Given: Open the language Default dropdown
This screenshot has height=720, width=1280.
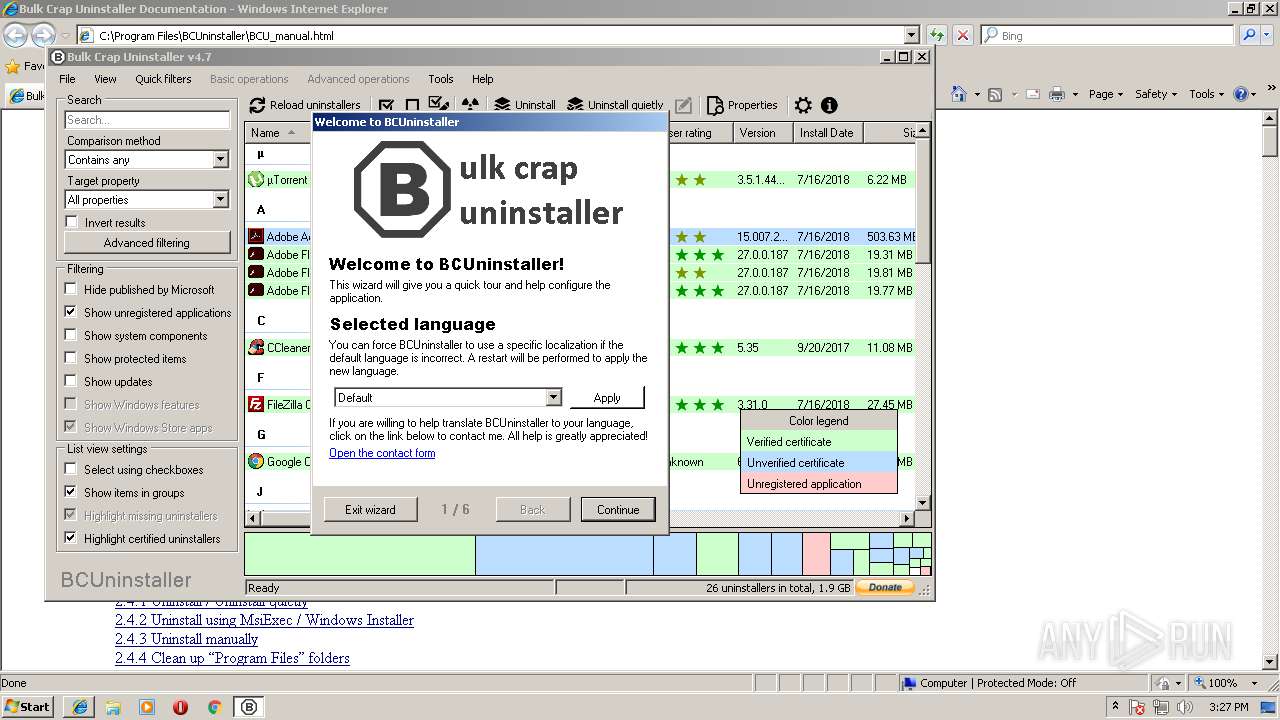Looking at the screenshot, I should click(553, 397).
